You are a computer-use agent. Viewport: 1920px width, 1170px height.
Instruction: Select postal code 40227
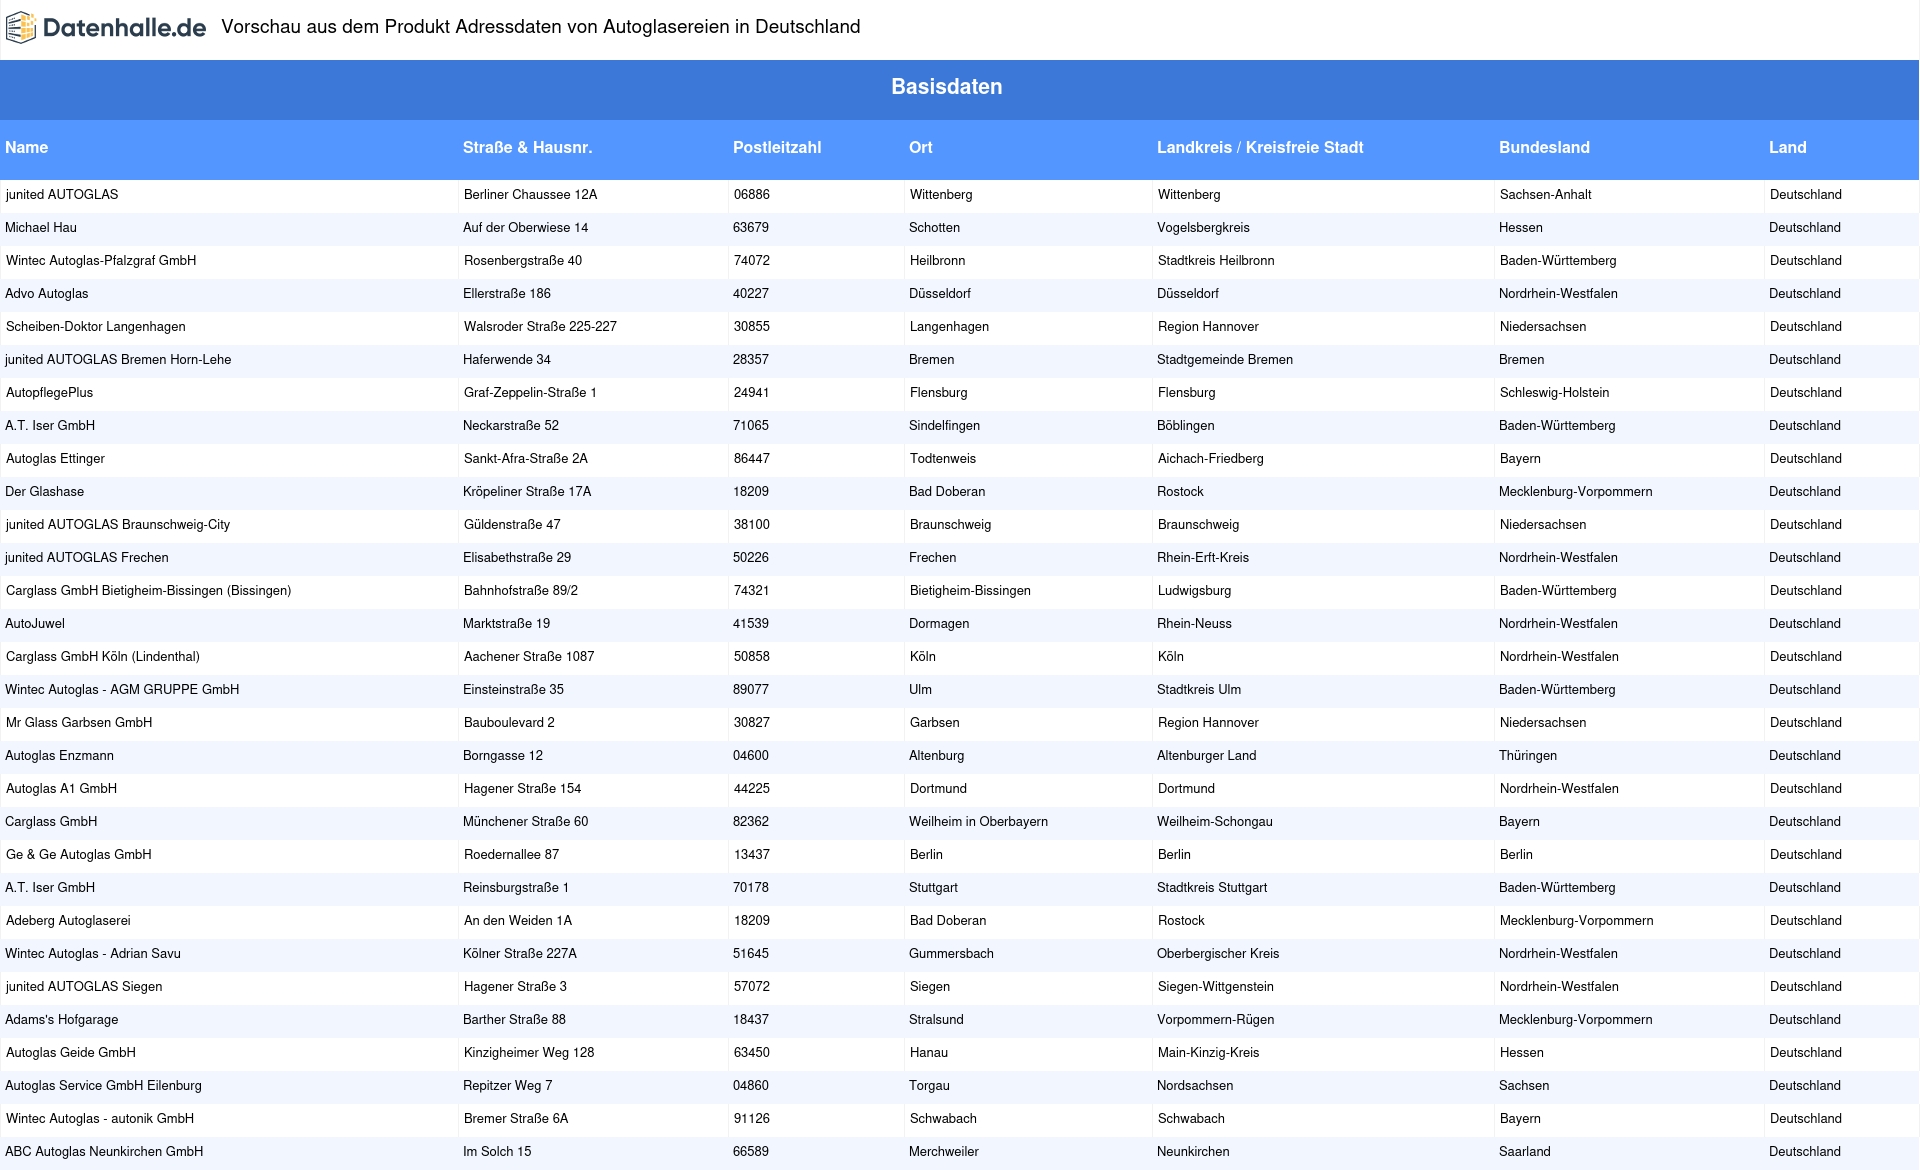coord(751,294)
